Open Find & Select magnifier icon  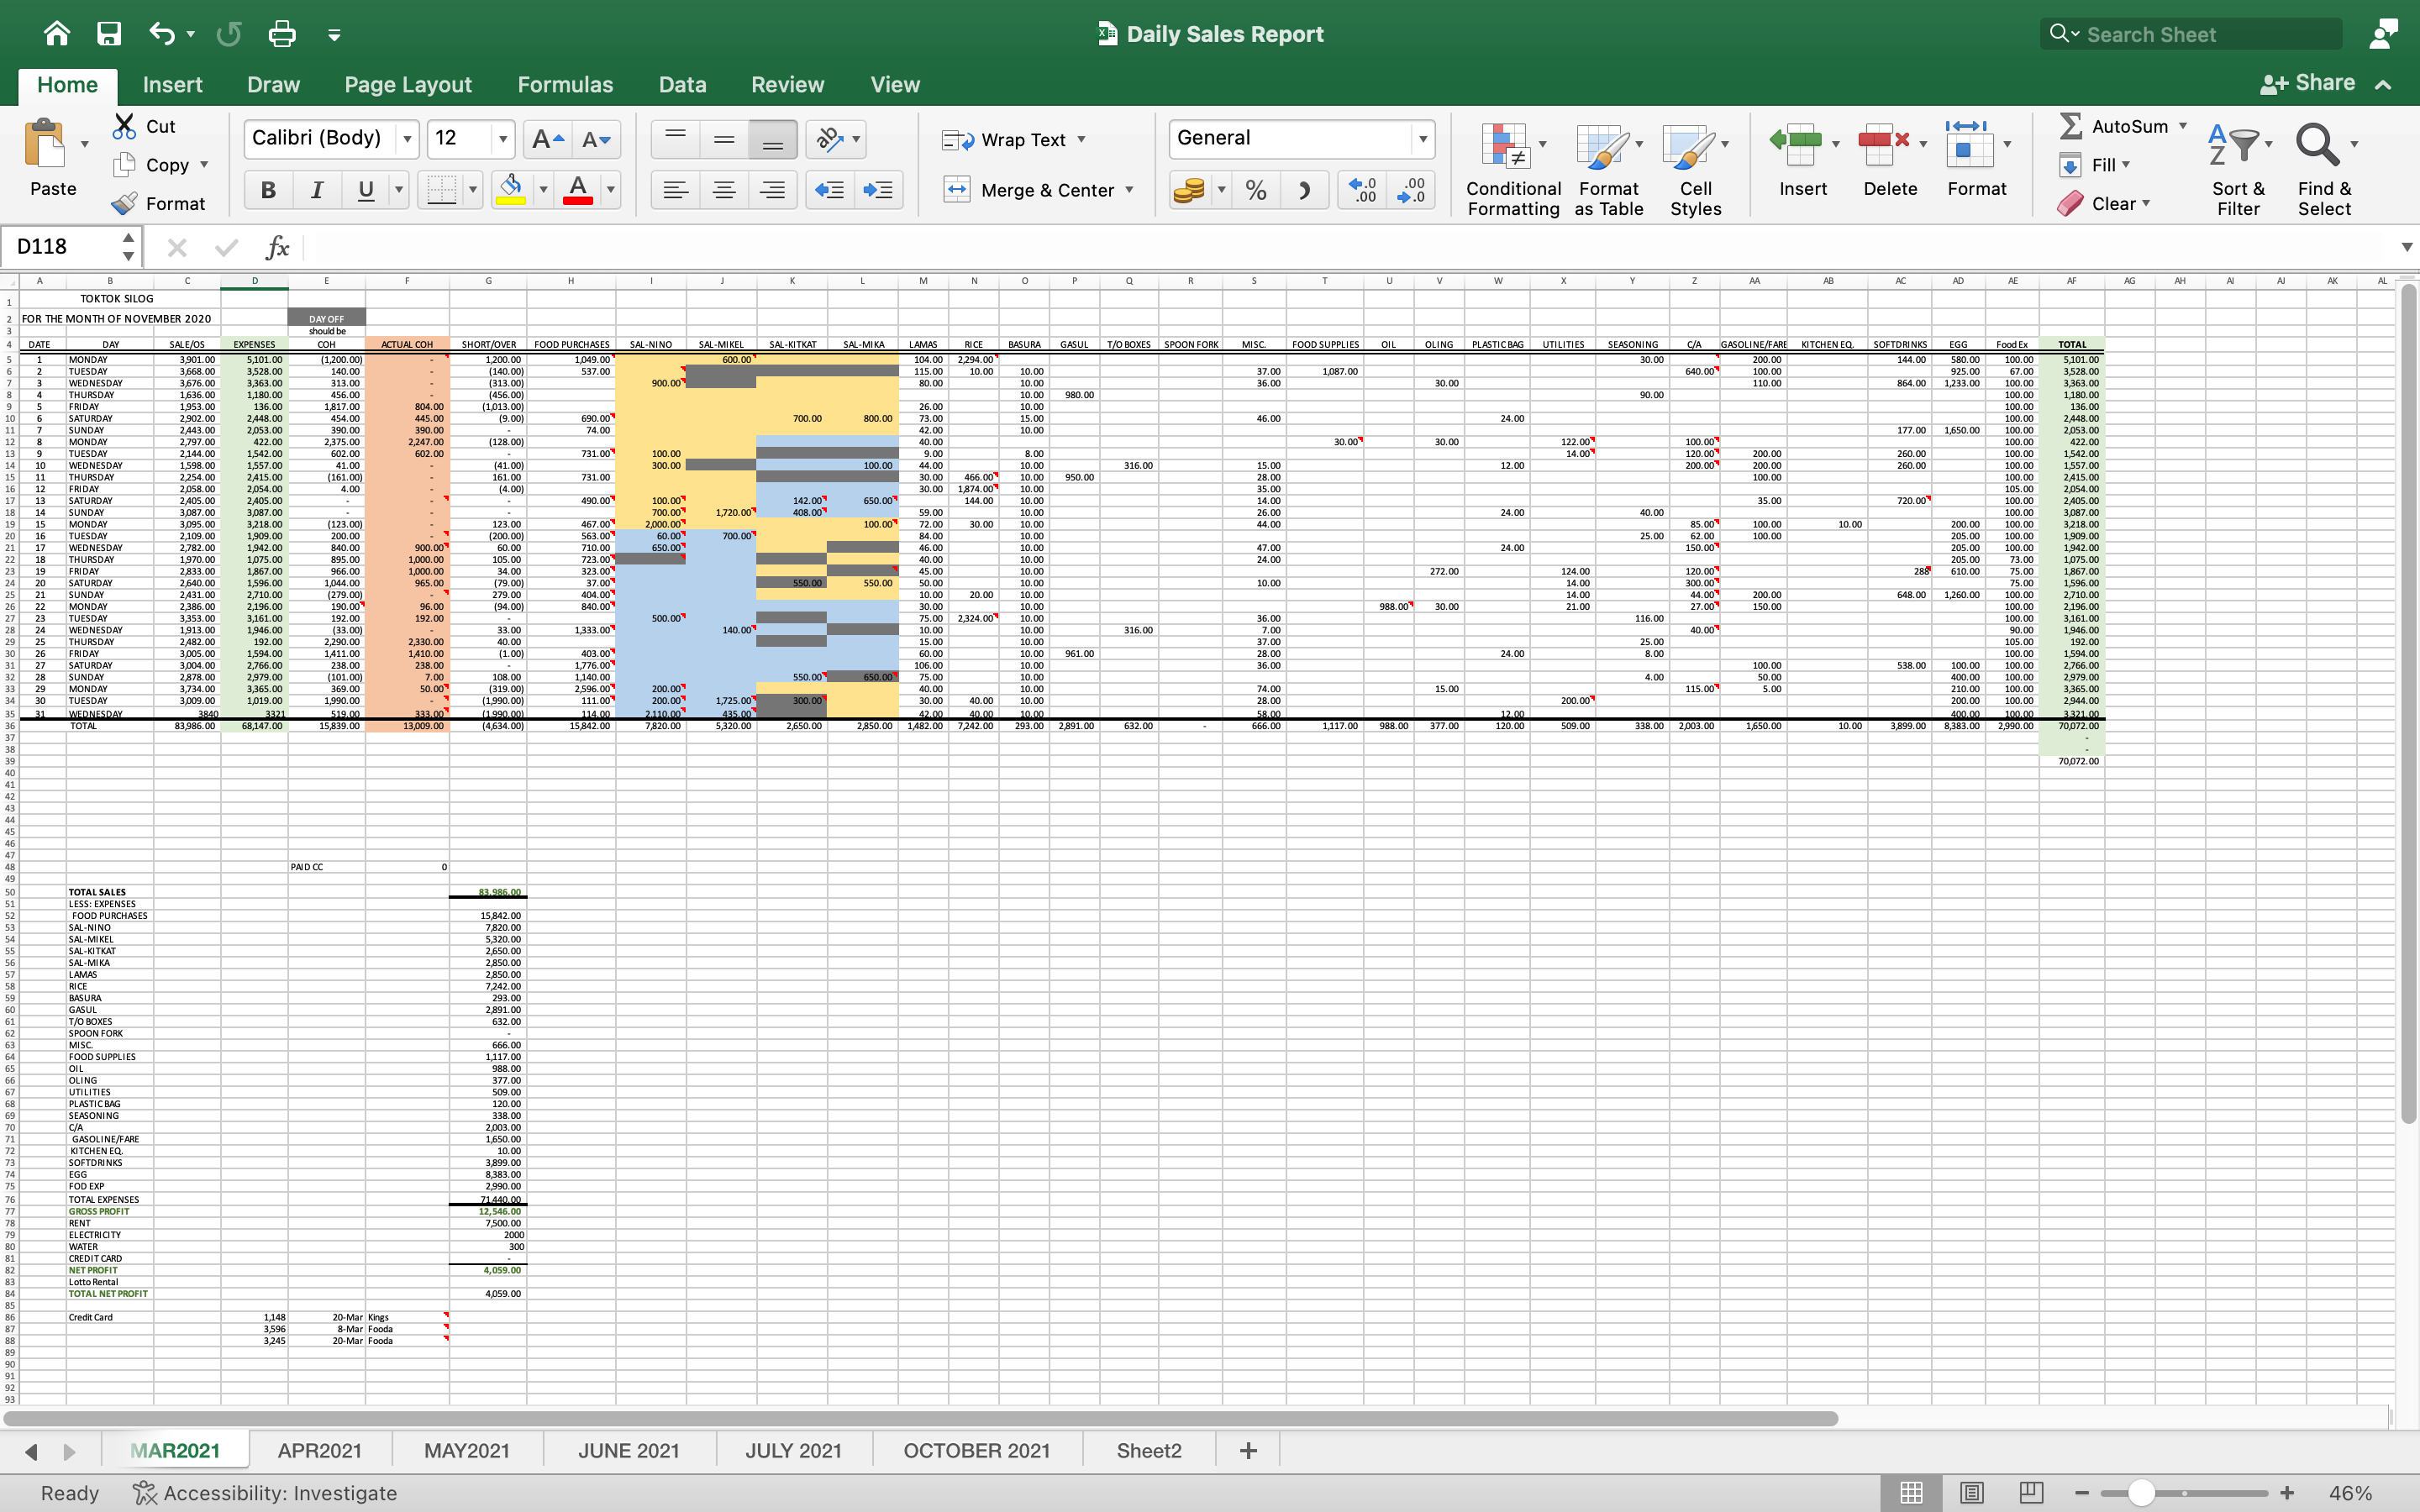tap(2317, 145)
